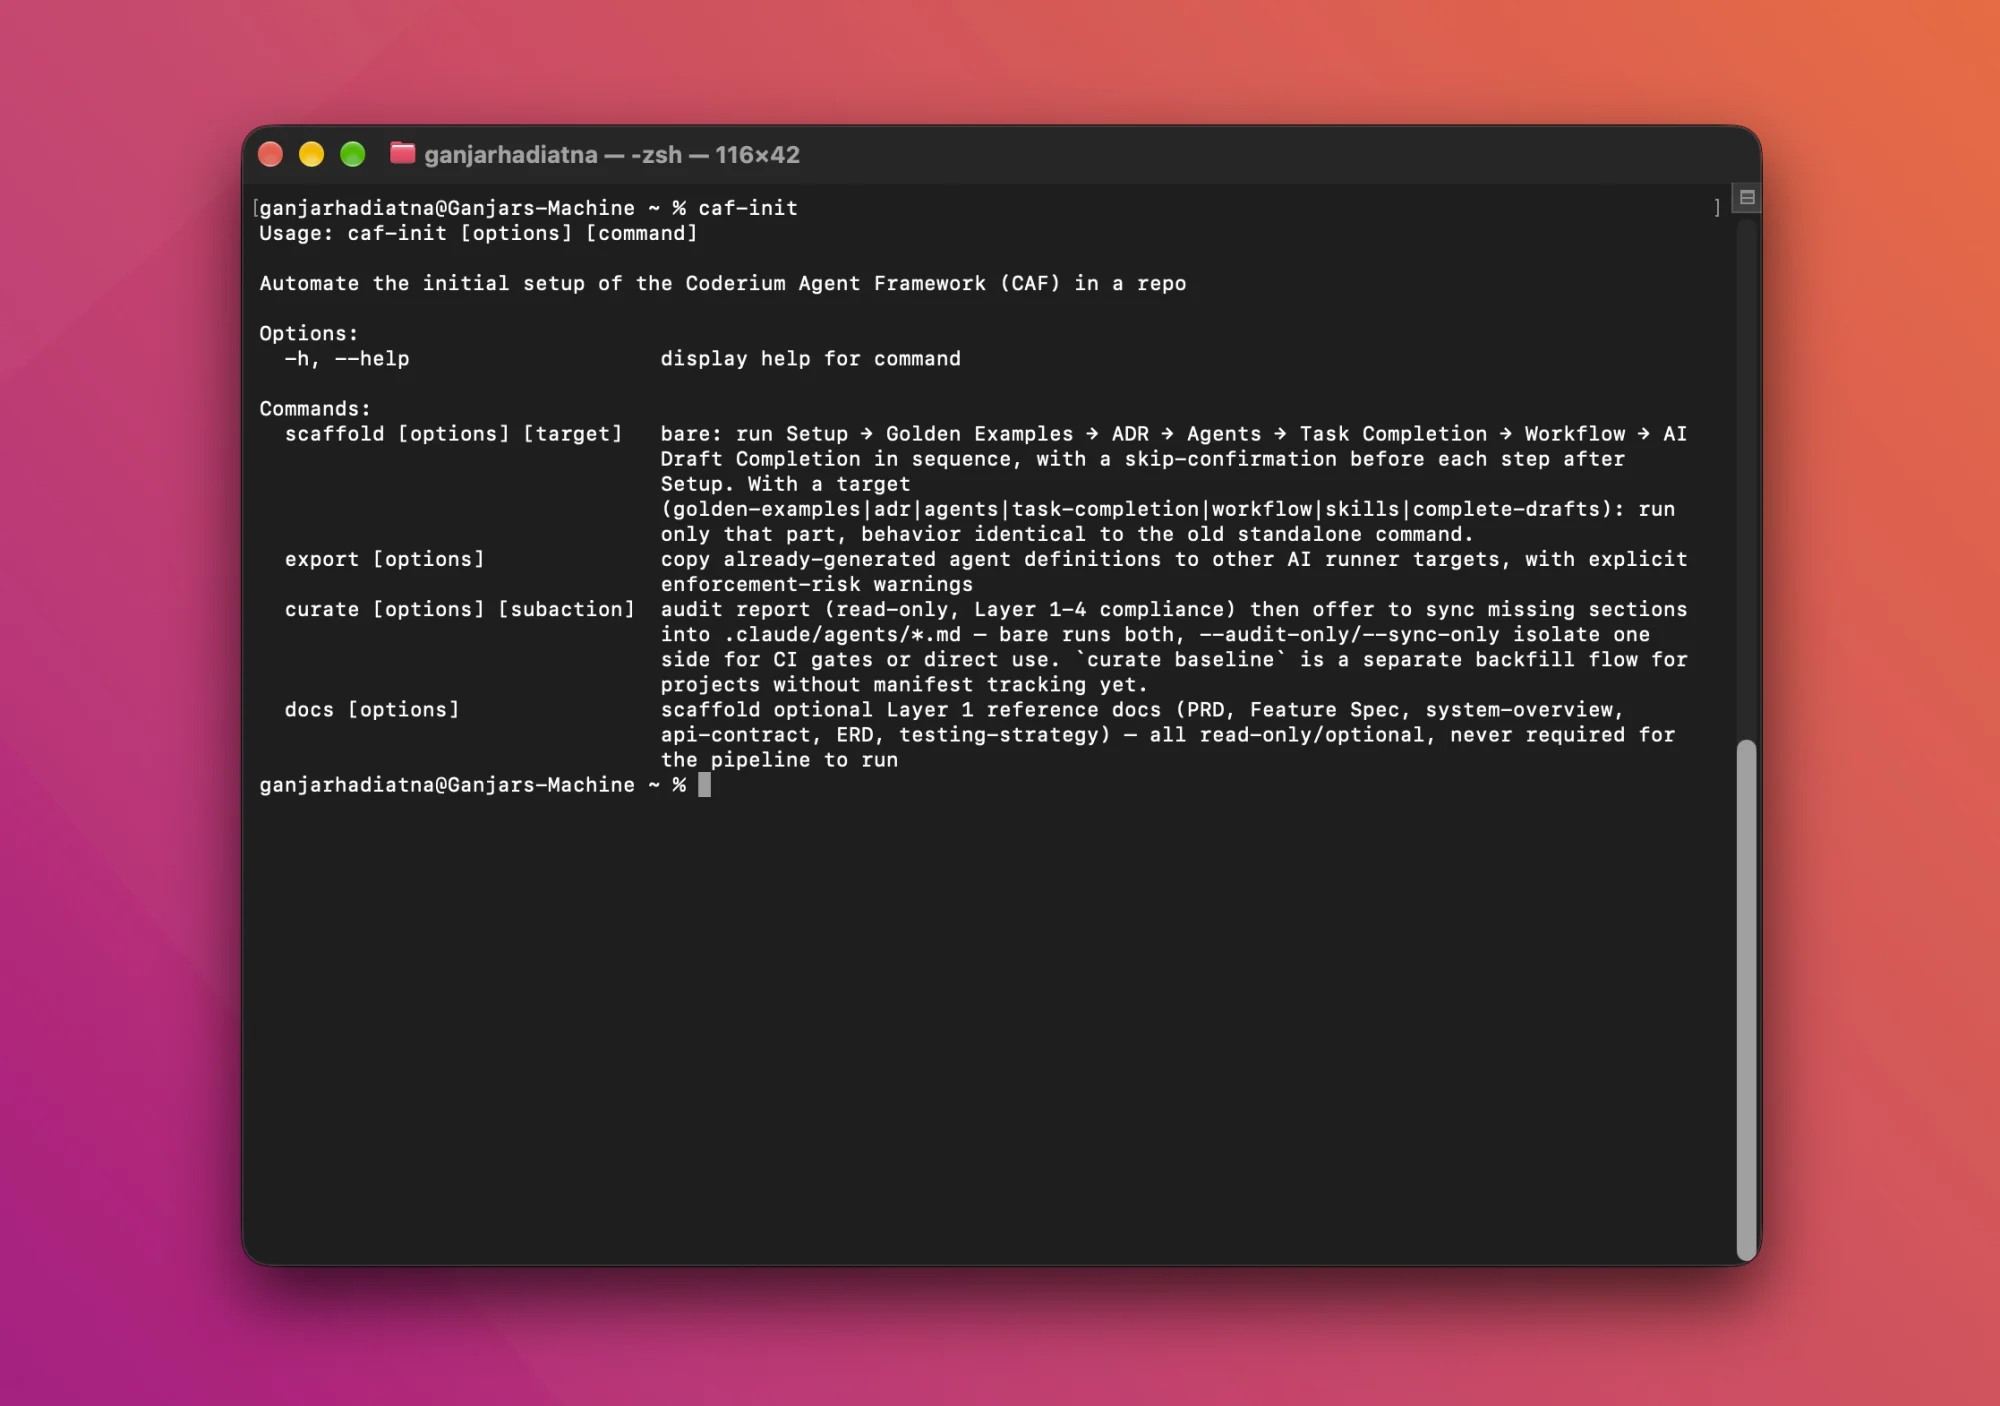The height and width of the screenshot is (1406, 2000).
Task: Click 'only that part, behavior identical' line
Action: pos(1067,534)
